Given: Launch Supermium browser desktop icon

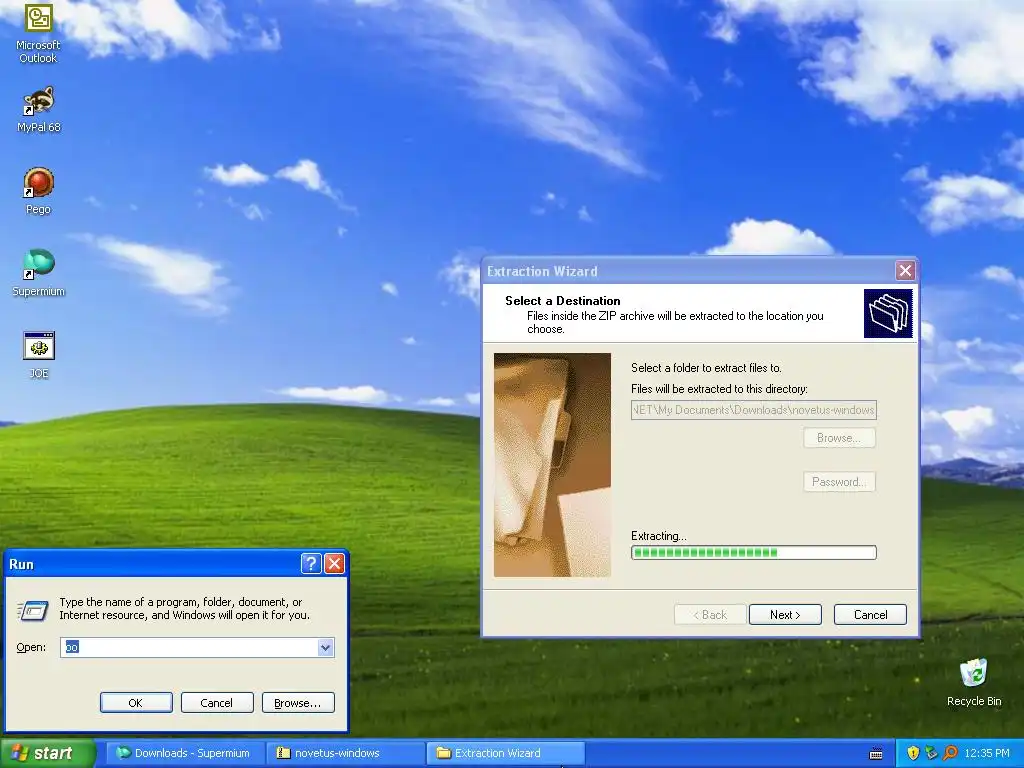Looking at the screenshot, I should click(x=39, y=273).
